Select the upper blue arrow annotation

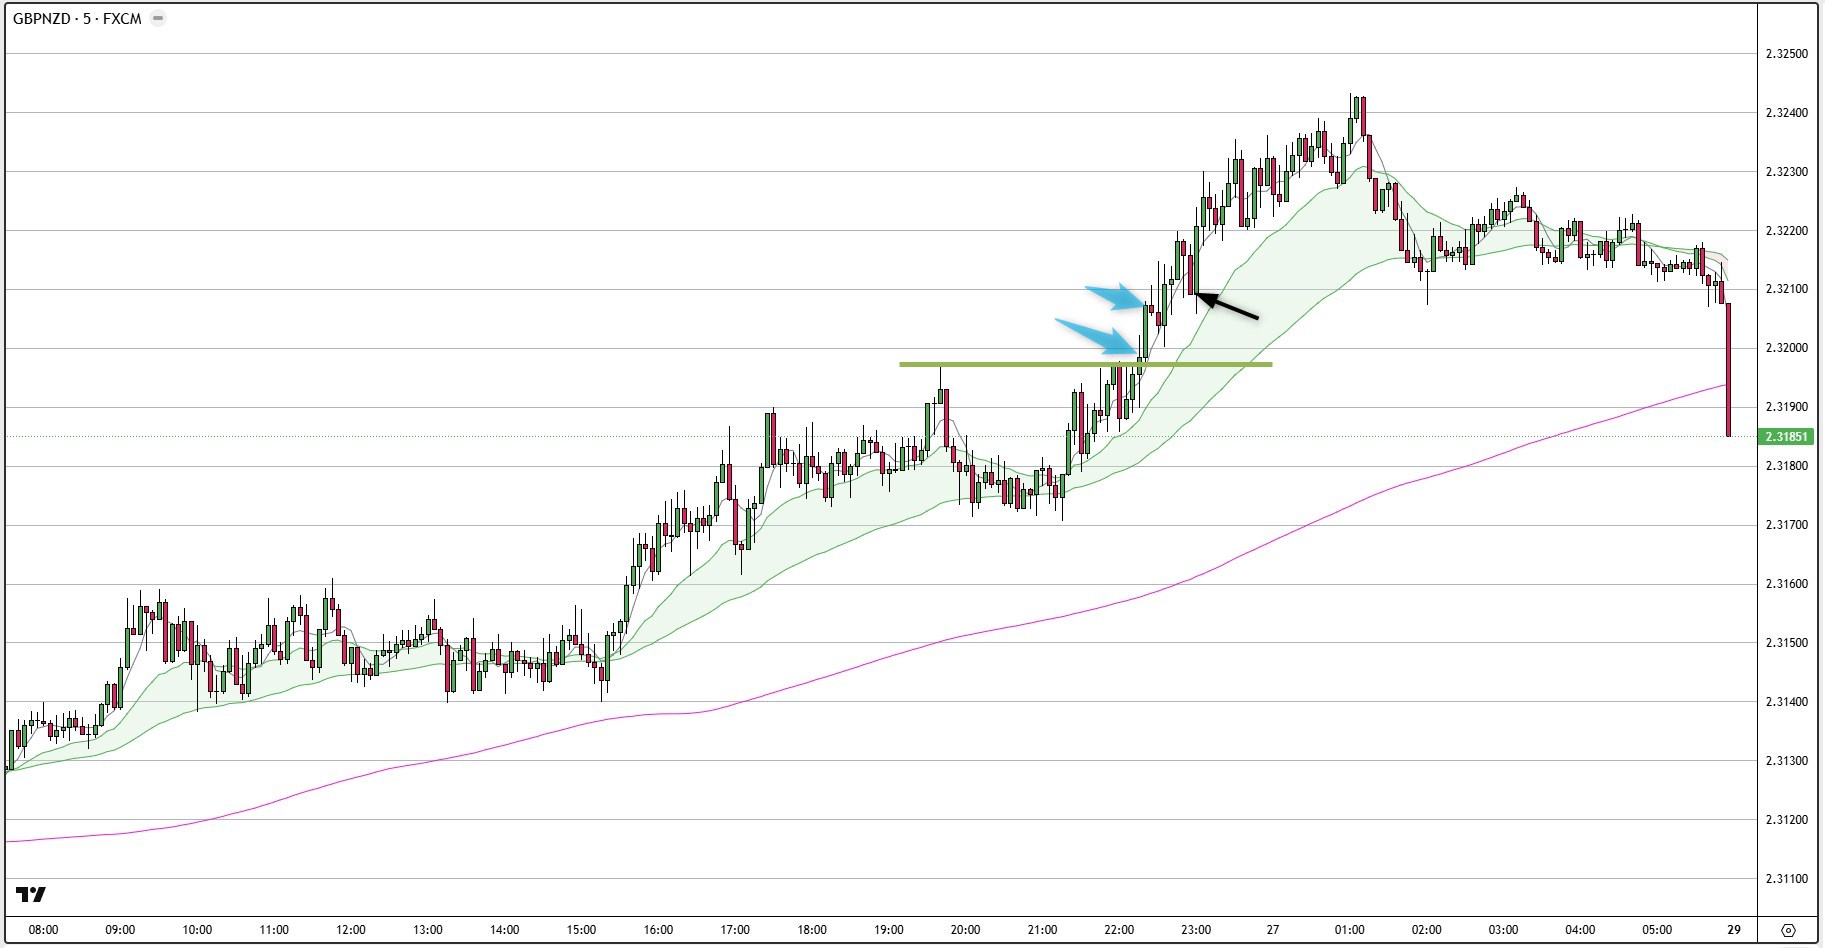1115,296
